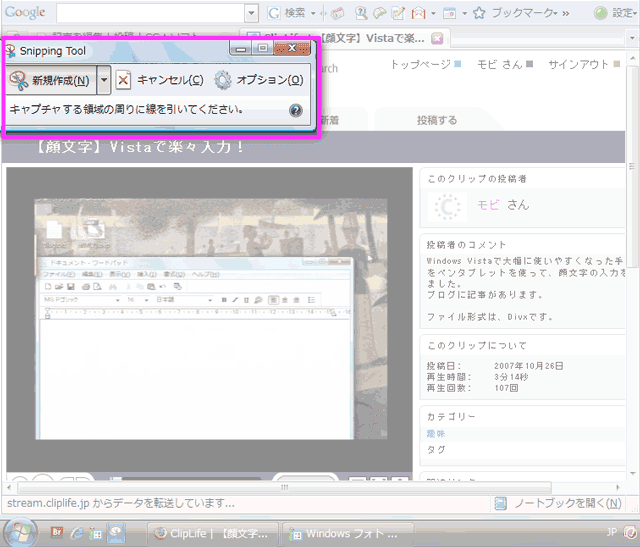This screenshot has height=547, width=640.
Task: Switch to Windows フォト taskbar button
Action: 348,533
